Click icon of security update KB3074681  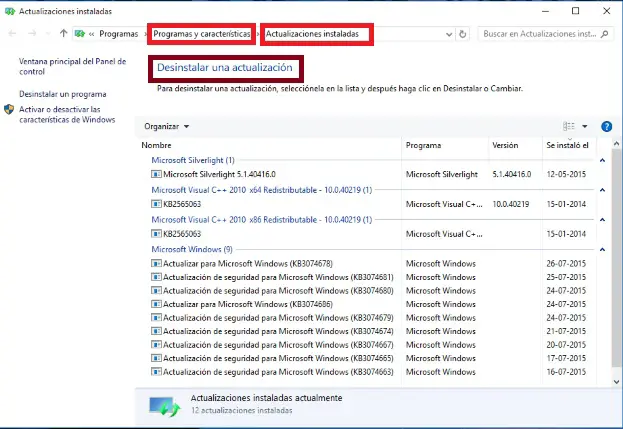(x=156, y=277)
